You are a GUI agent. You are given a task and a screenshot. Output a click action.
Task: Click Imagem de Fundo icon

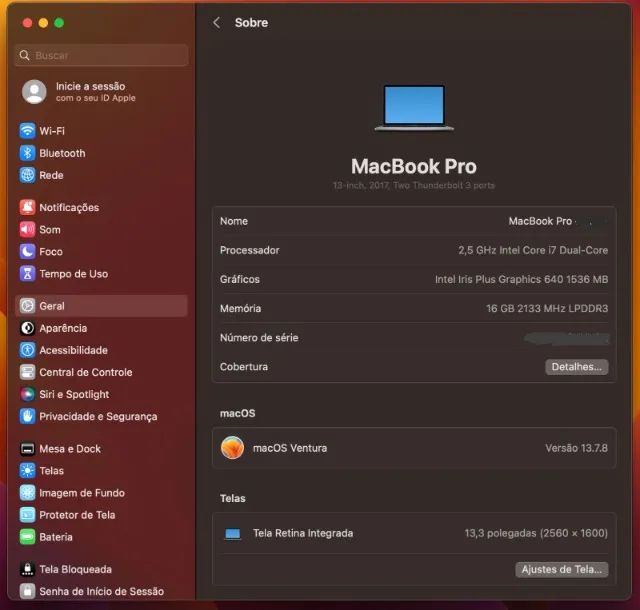click(27, 493)
